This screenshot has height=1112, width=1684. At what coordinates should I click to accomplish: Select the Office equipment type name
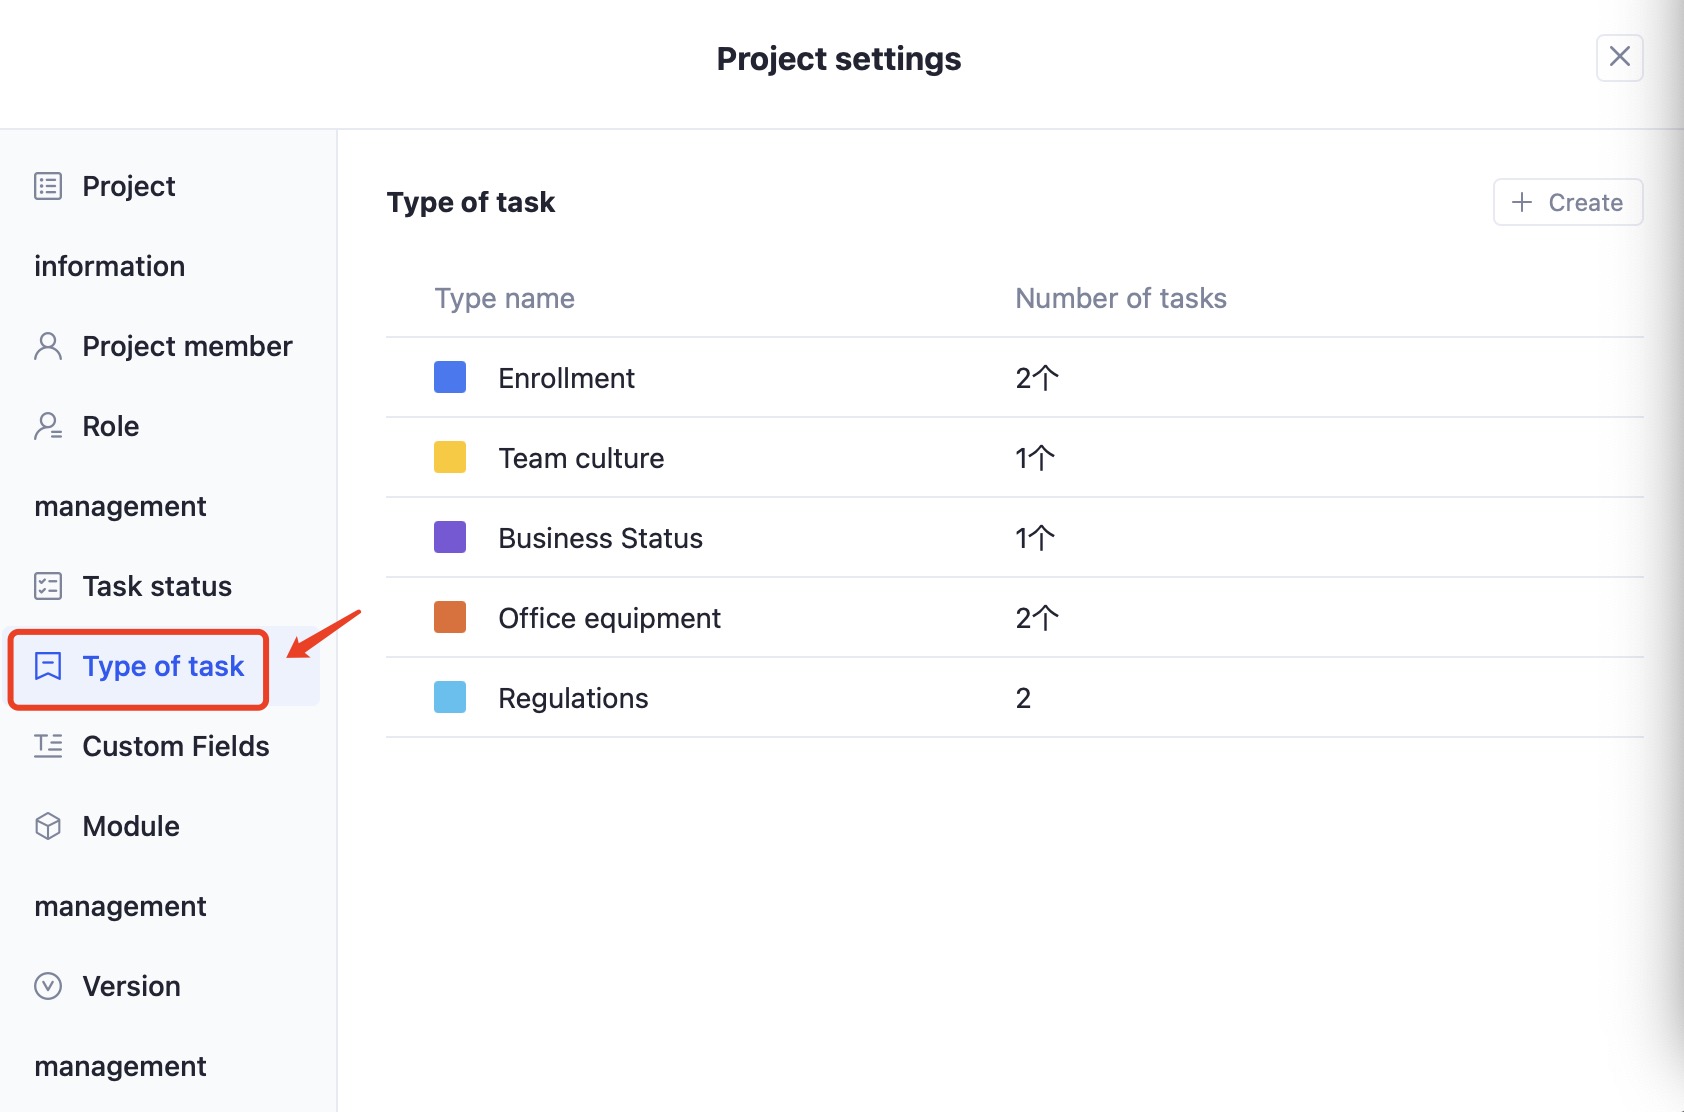(609, 618)
